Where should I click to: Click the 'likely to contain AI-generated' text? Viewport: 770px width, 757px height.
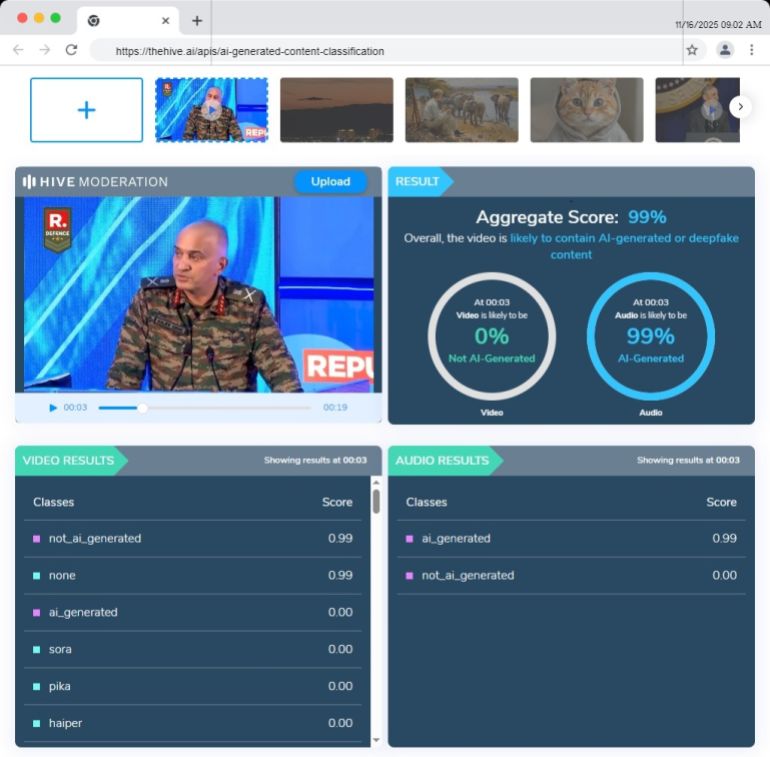(590, 238)
